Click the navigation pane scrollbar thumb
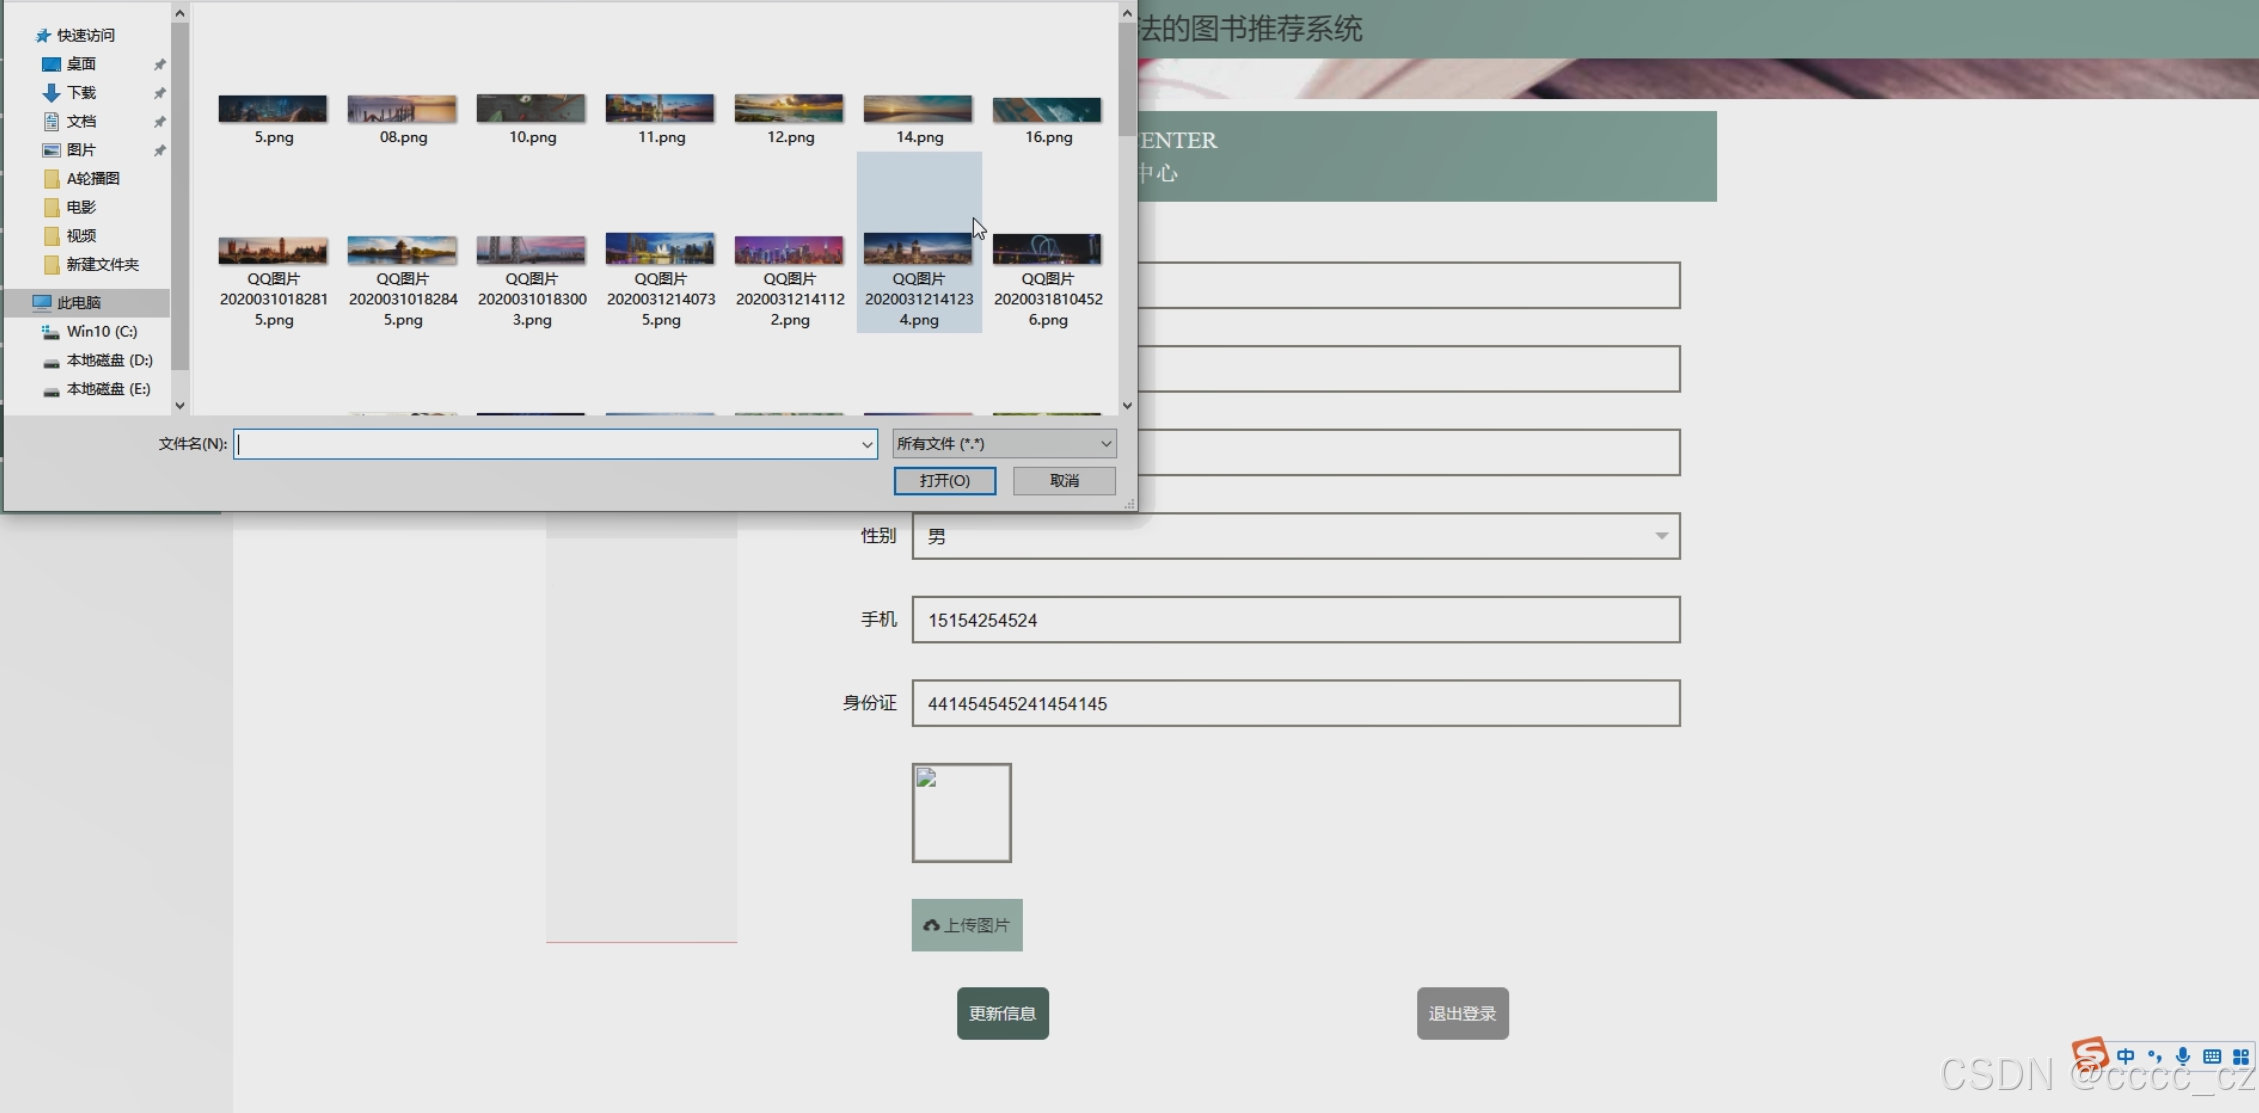The height and width of the screenshot is (1113, 2259). pyautogui.click(x=180, y=196)
